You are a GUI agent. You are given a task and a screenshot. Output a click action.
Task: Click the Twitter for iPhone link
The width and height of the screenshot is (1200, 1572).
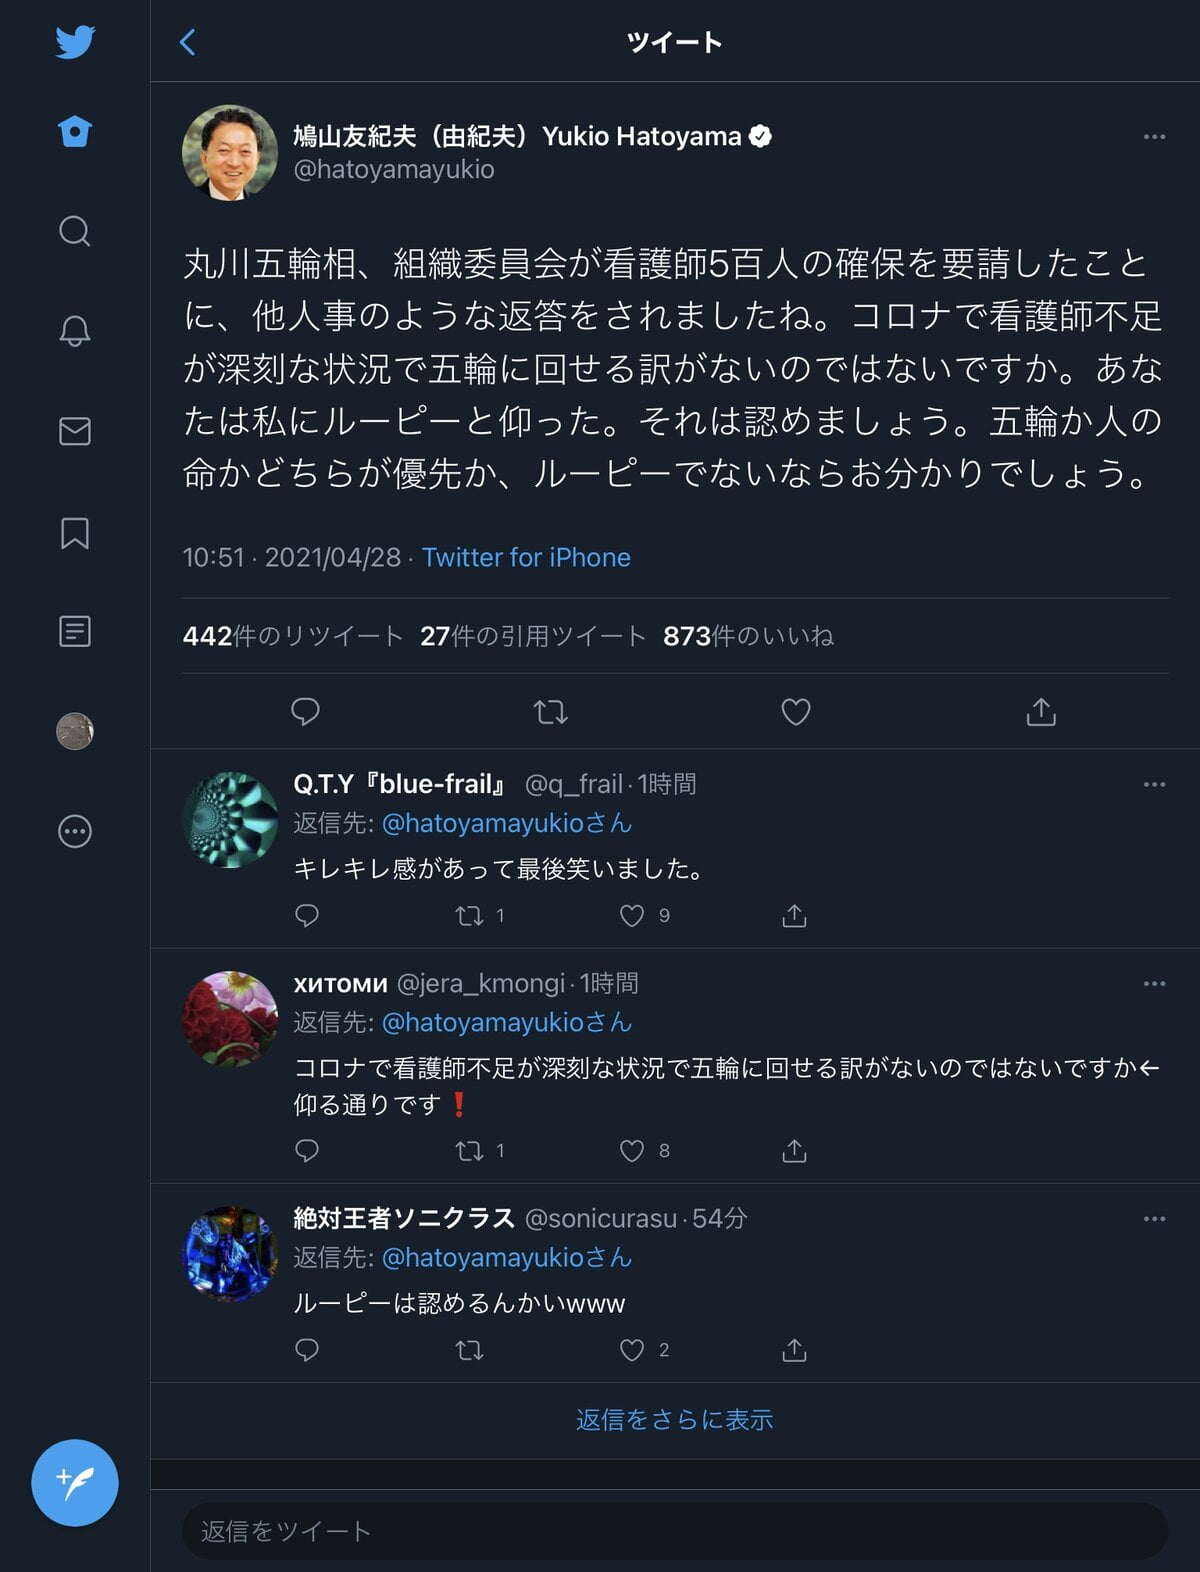pyautogui.click(x=526, y=557)
